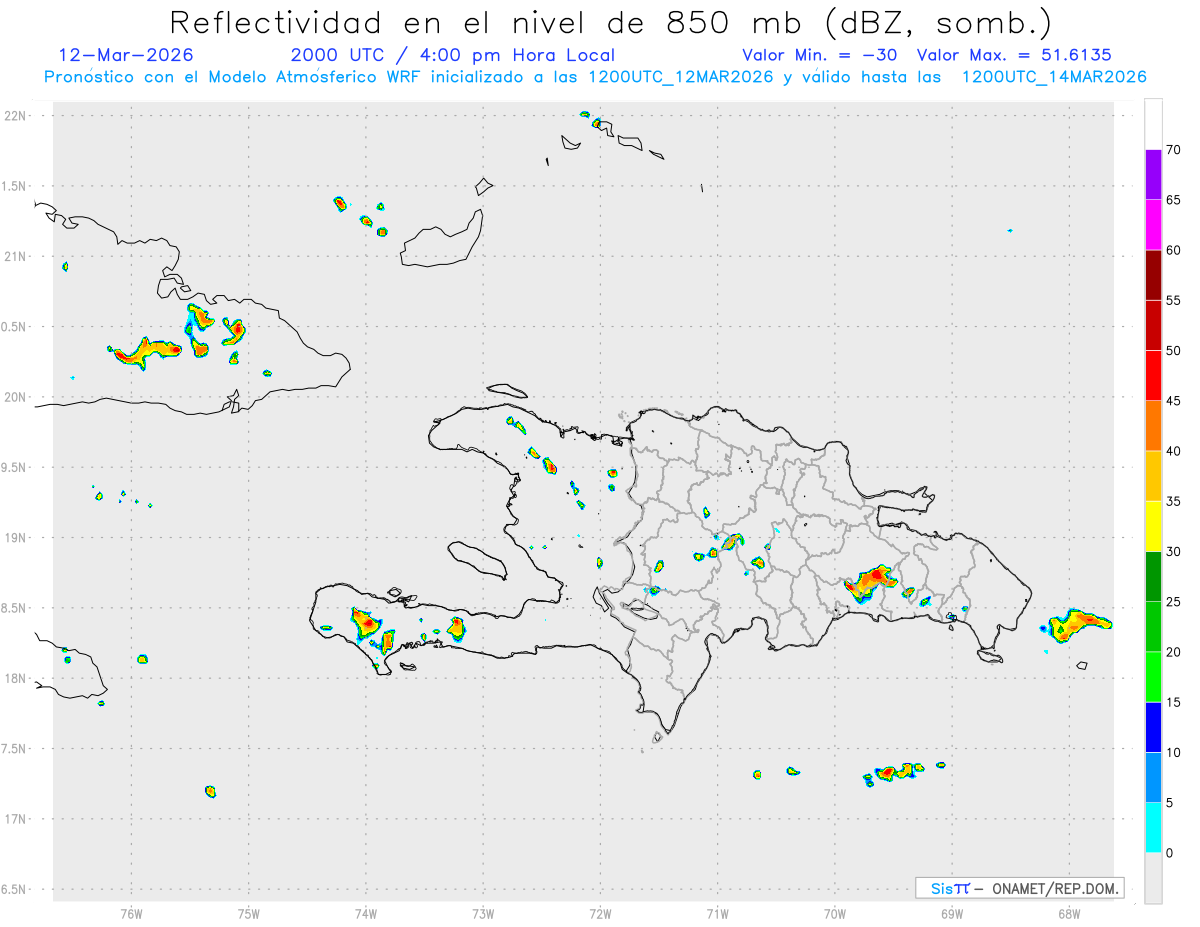Click the cyan 0–5 dBZ legend band
The image size is (1200, 927).
pos(1153,828)
